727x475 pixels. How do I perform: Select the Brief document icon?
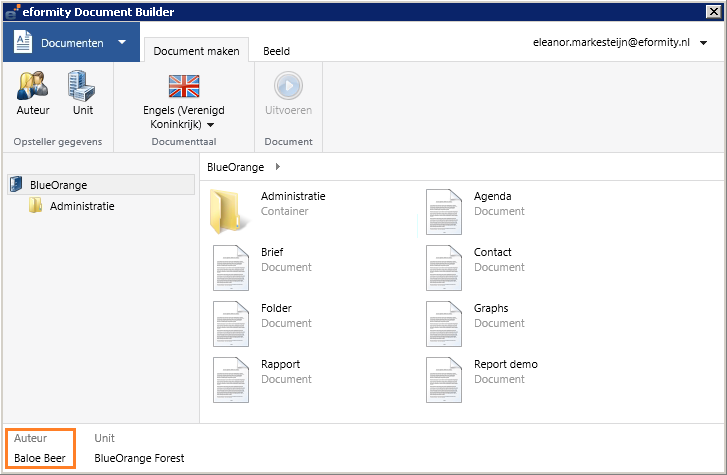point(231,268)
